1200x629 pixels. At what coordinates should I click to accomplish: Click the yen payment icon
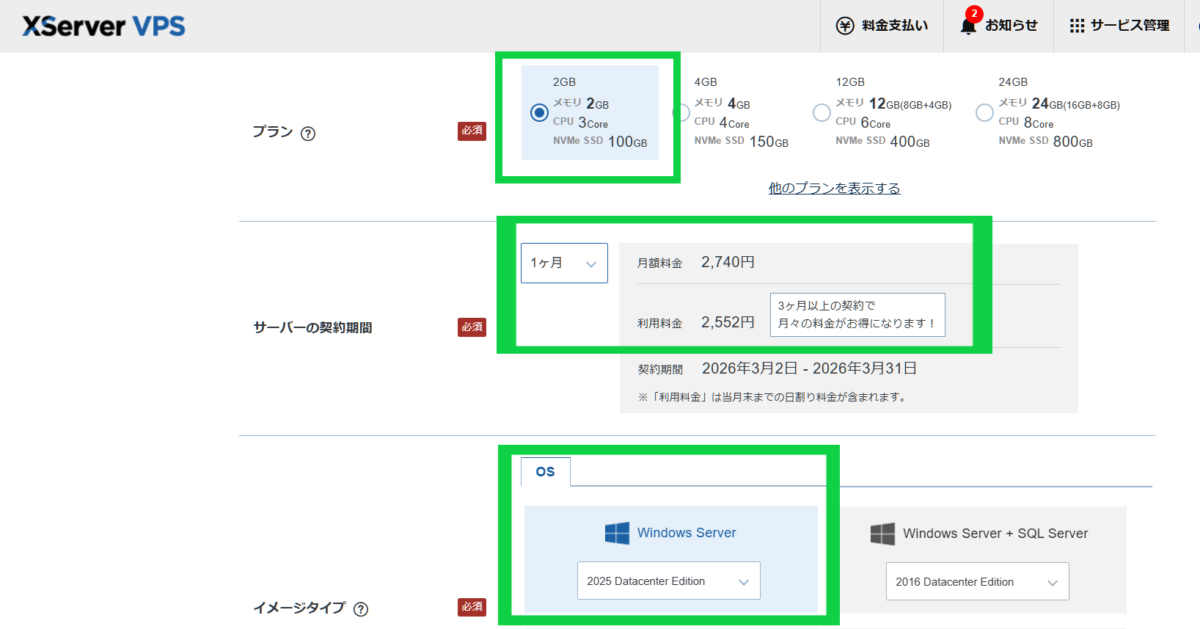point(845,26)
